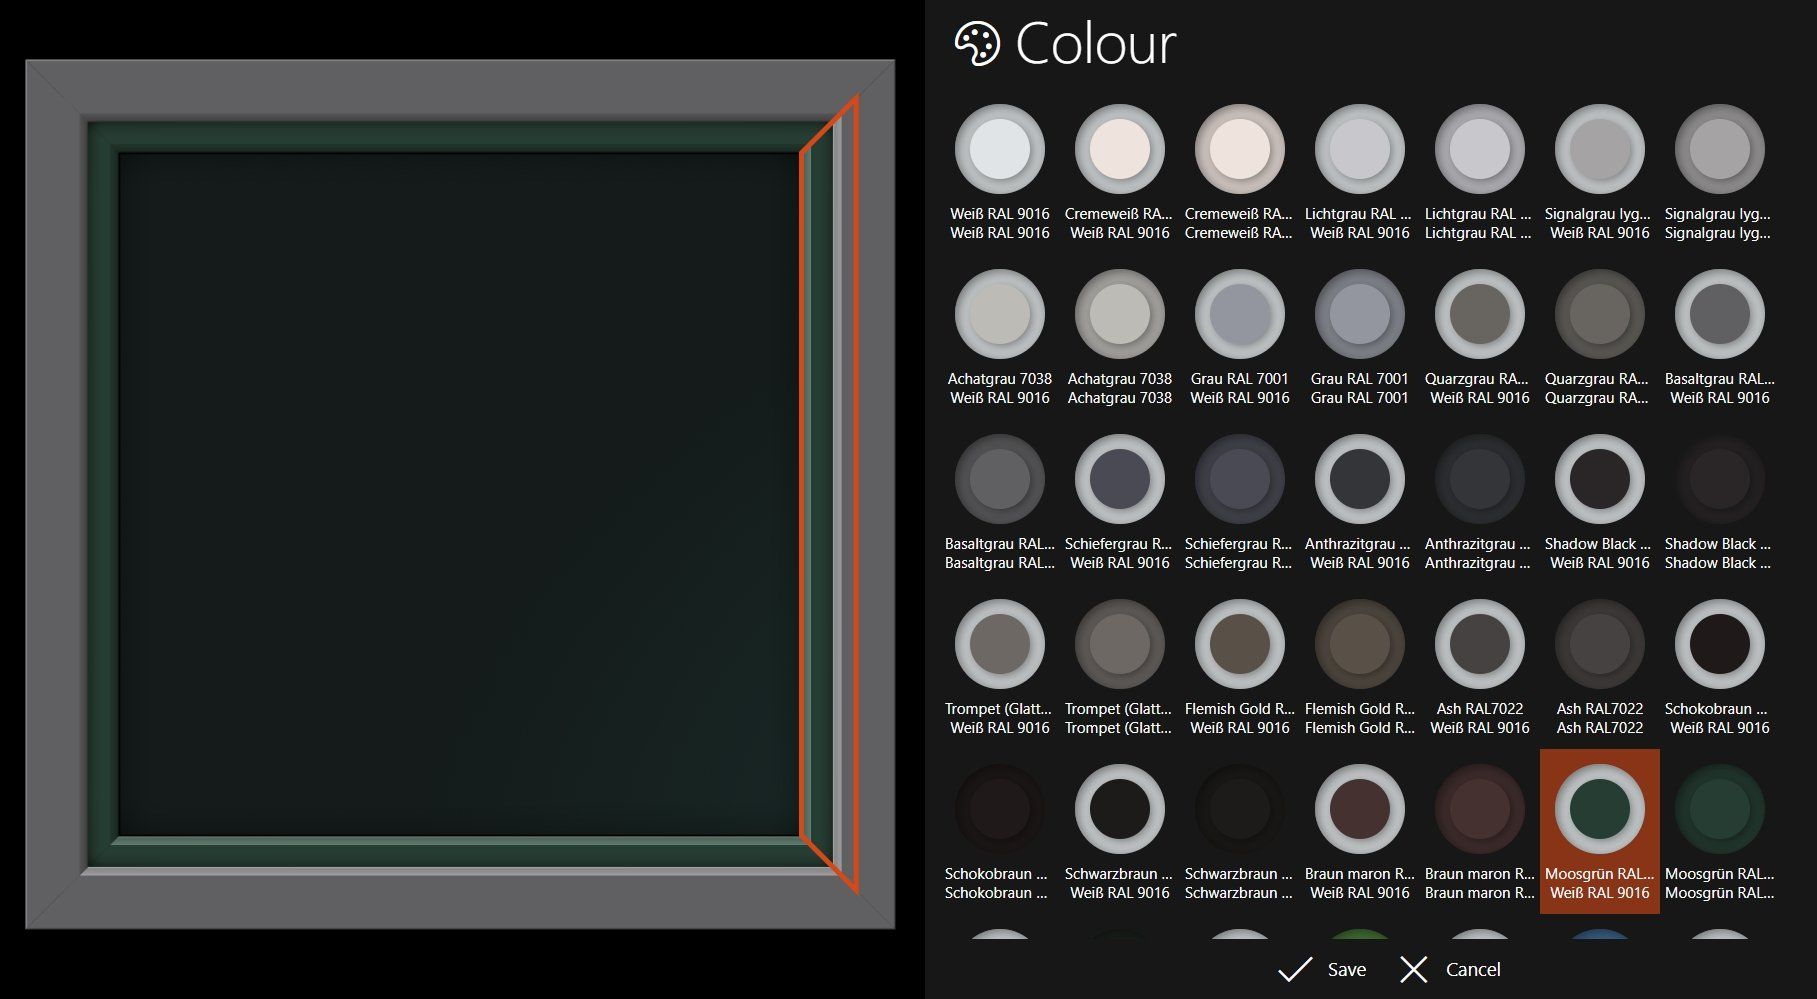Select Ash RAL7022 / Ash RAL7022 swatch

(1599, 645)
